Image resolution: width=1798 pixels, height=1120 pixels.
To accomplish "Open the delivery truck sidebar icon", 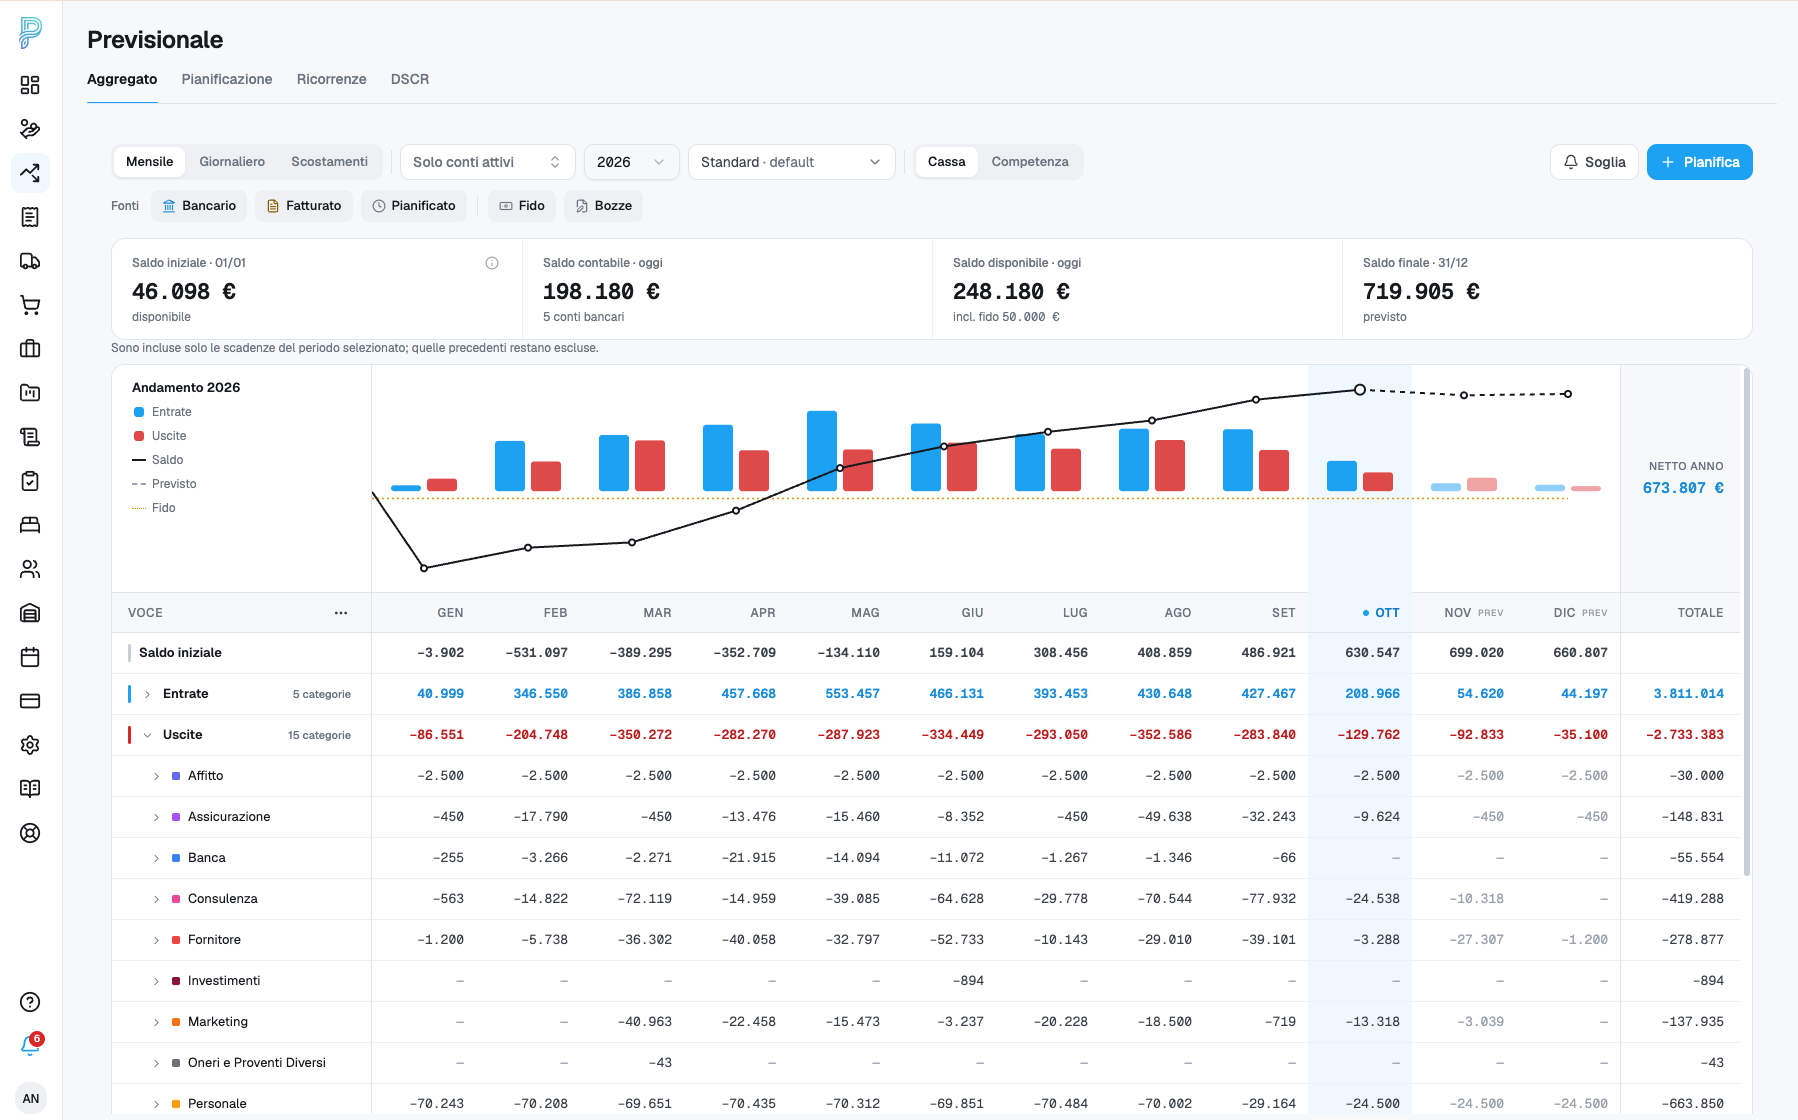I will coord(30,261).
